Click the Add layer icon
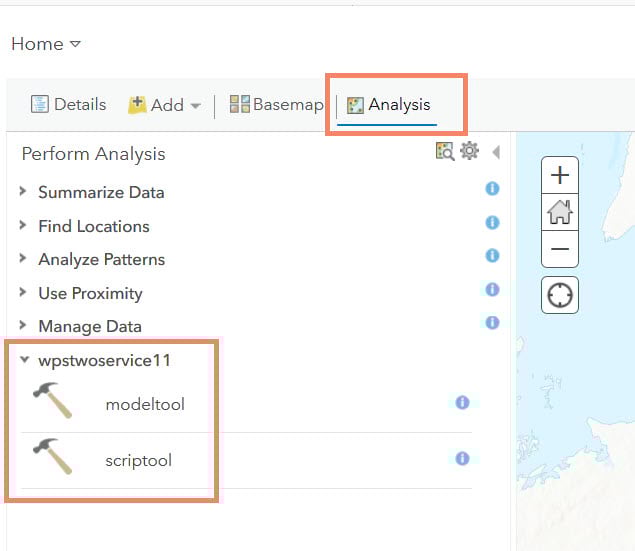The height and width of the screenshot is (551, 635). click(137, 105)
